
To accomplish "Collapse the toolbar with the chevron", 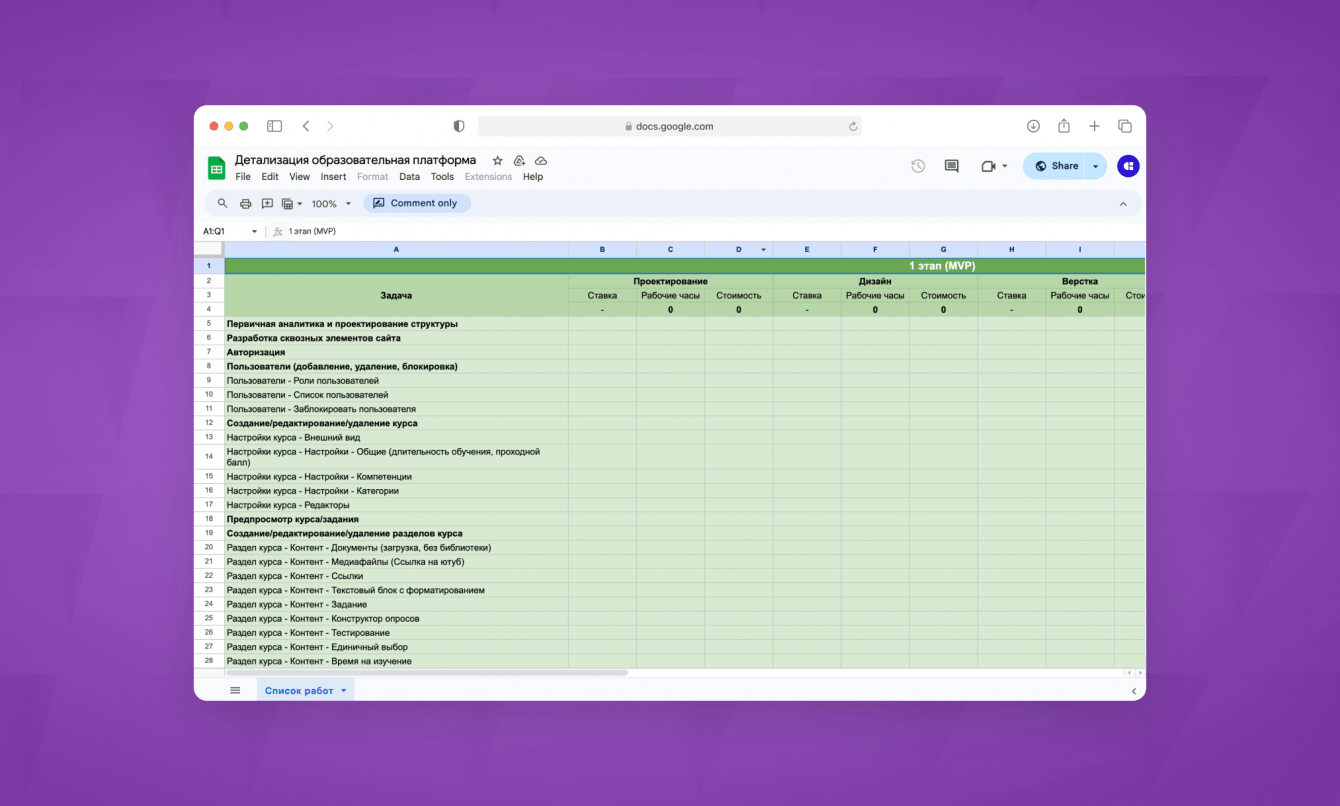I will coord(1122,204).
